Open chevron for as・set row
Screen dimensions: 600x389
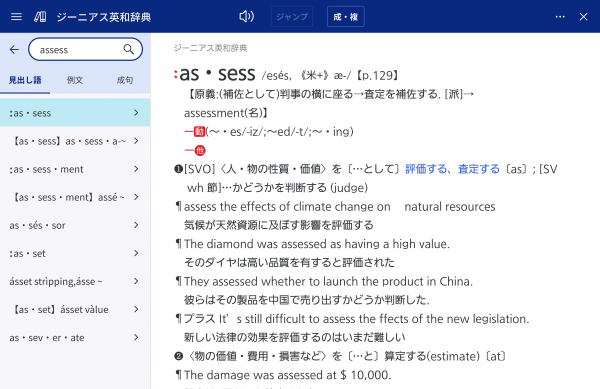click(x=136, y=253)
